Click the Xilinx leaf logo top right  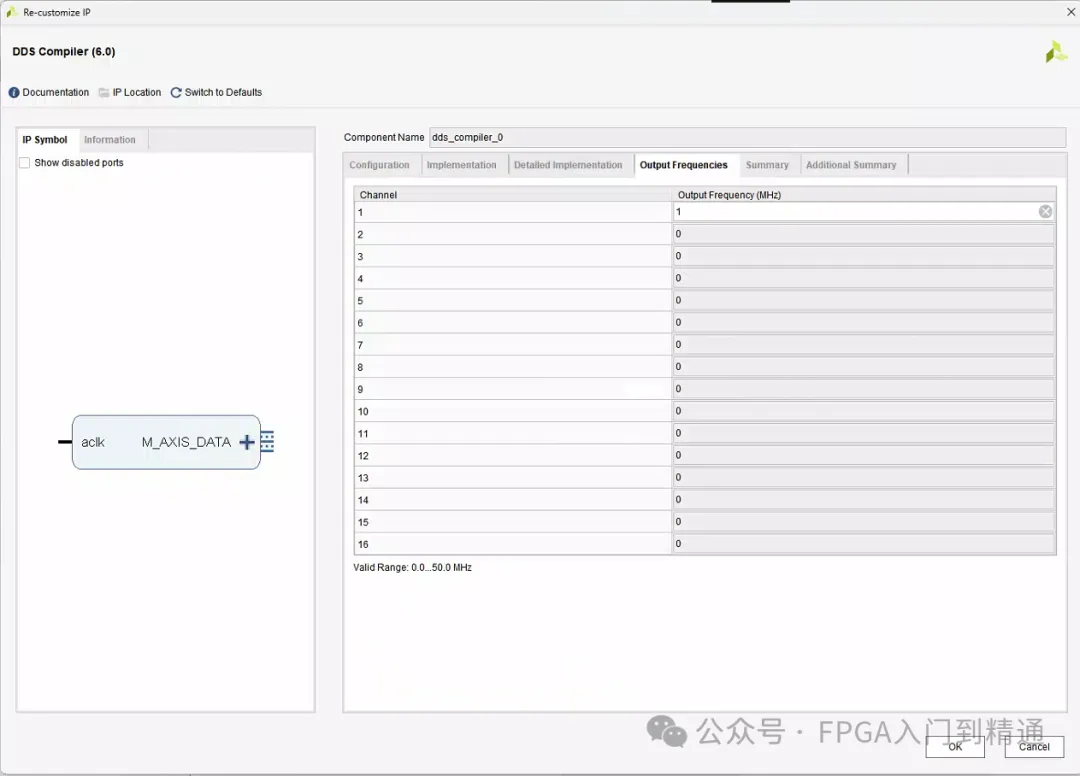[1056, 51]
